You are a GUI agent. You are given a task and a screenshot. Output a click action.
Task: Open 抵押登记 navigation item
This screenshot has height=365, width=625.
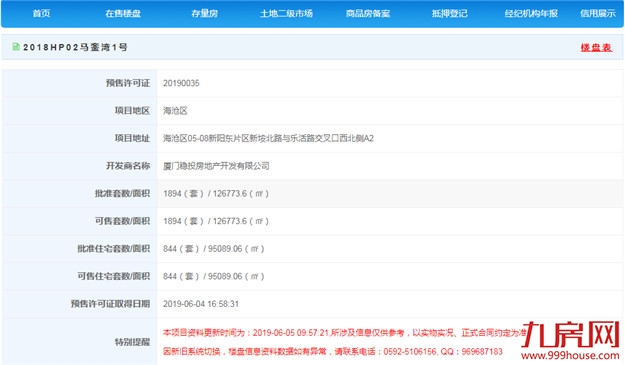[x=450, y=14]
